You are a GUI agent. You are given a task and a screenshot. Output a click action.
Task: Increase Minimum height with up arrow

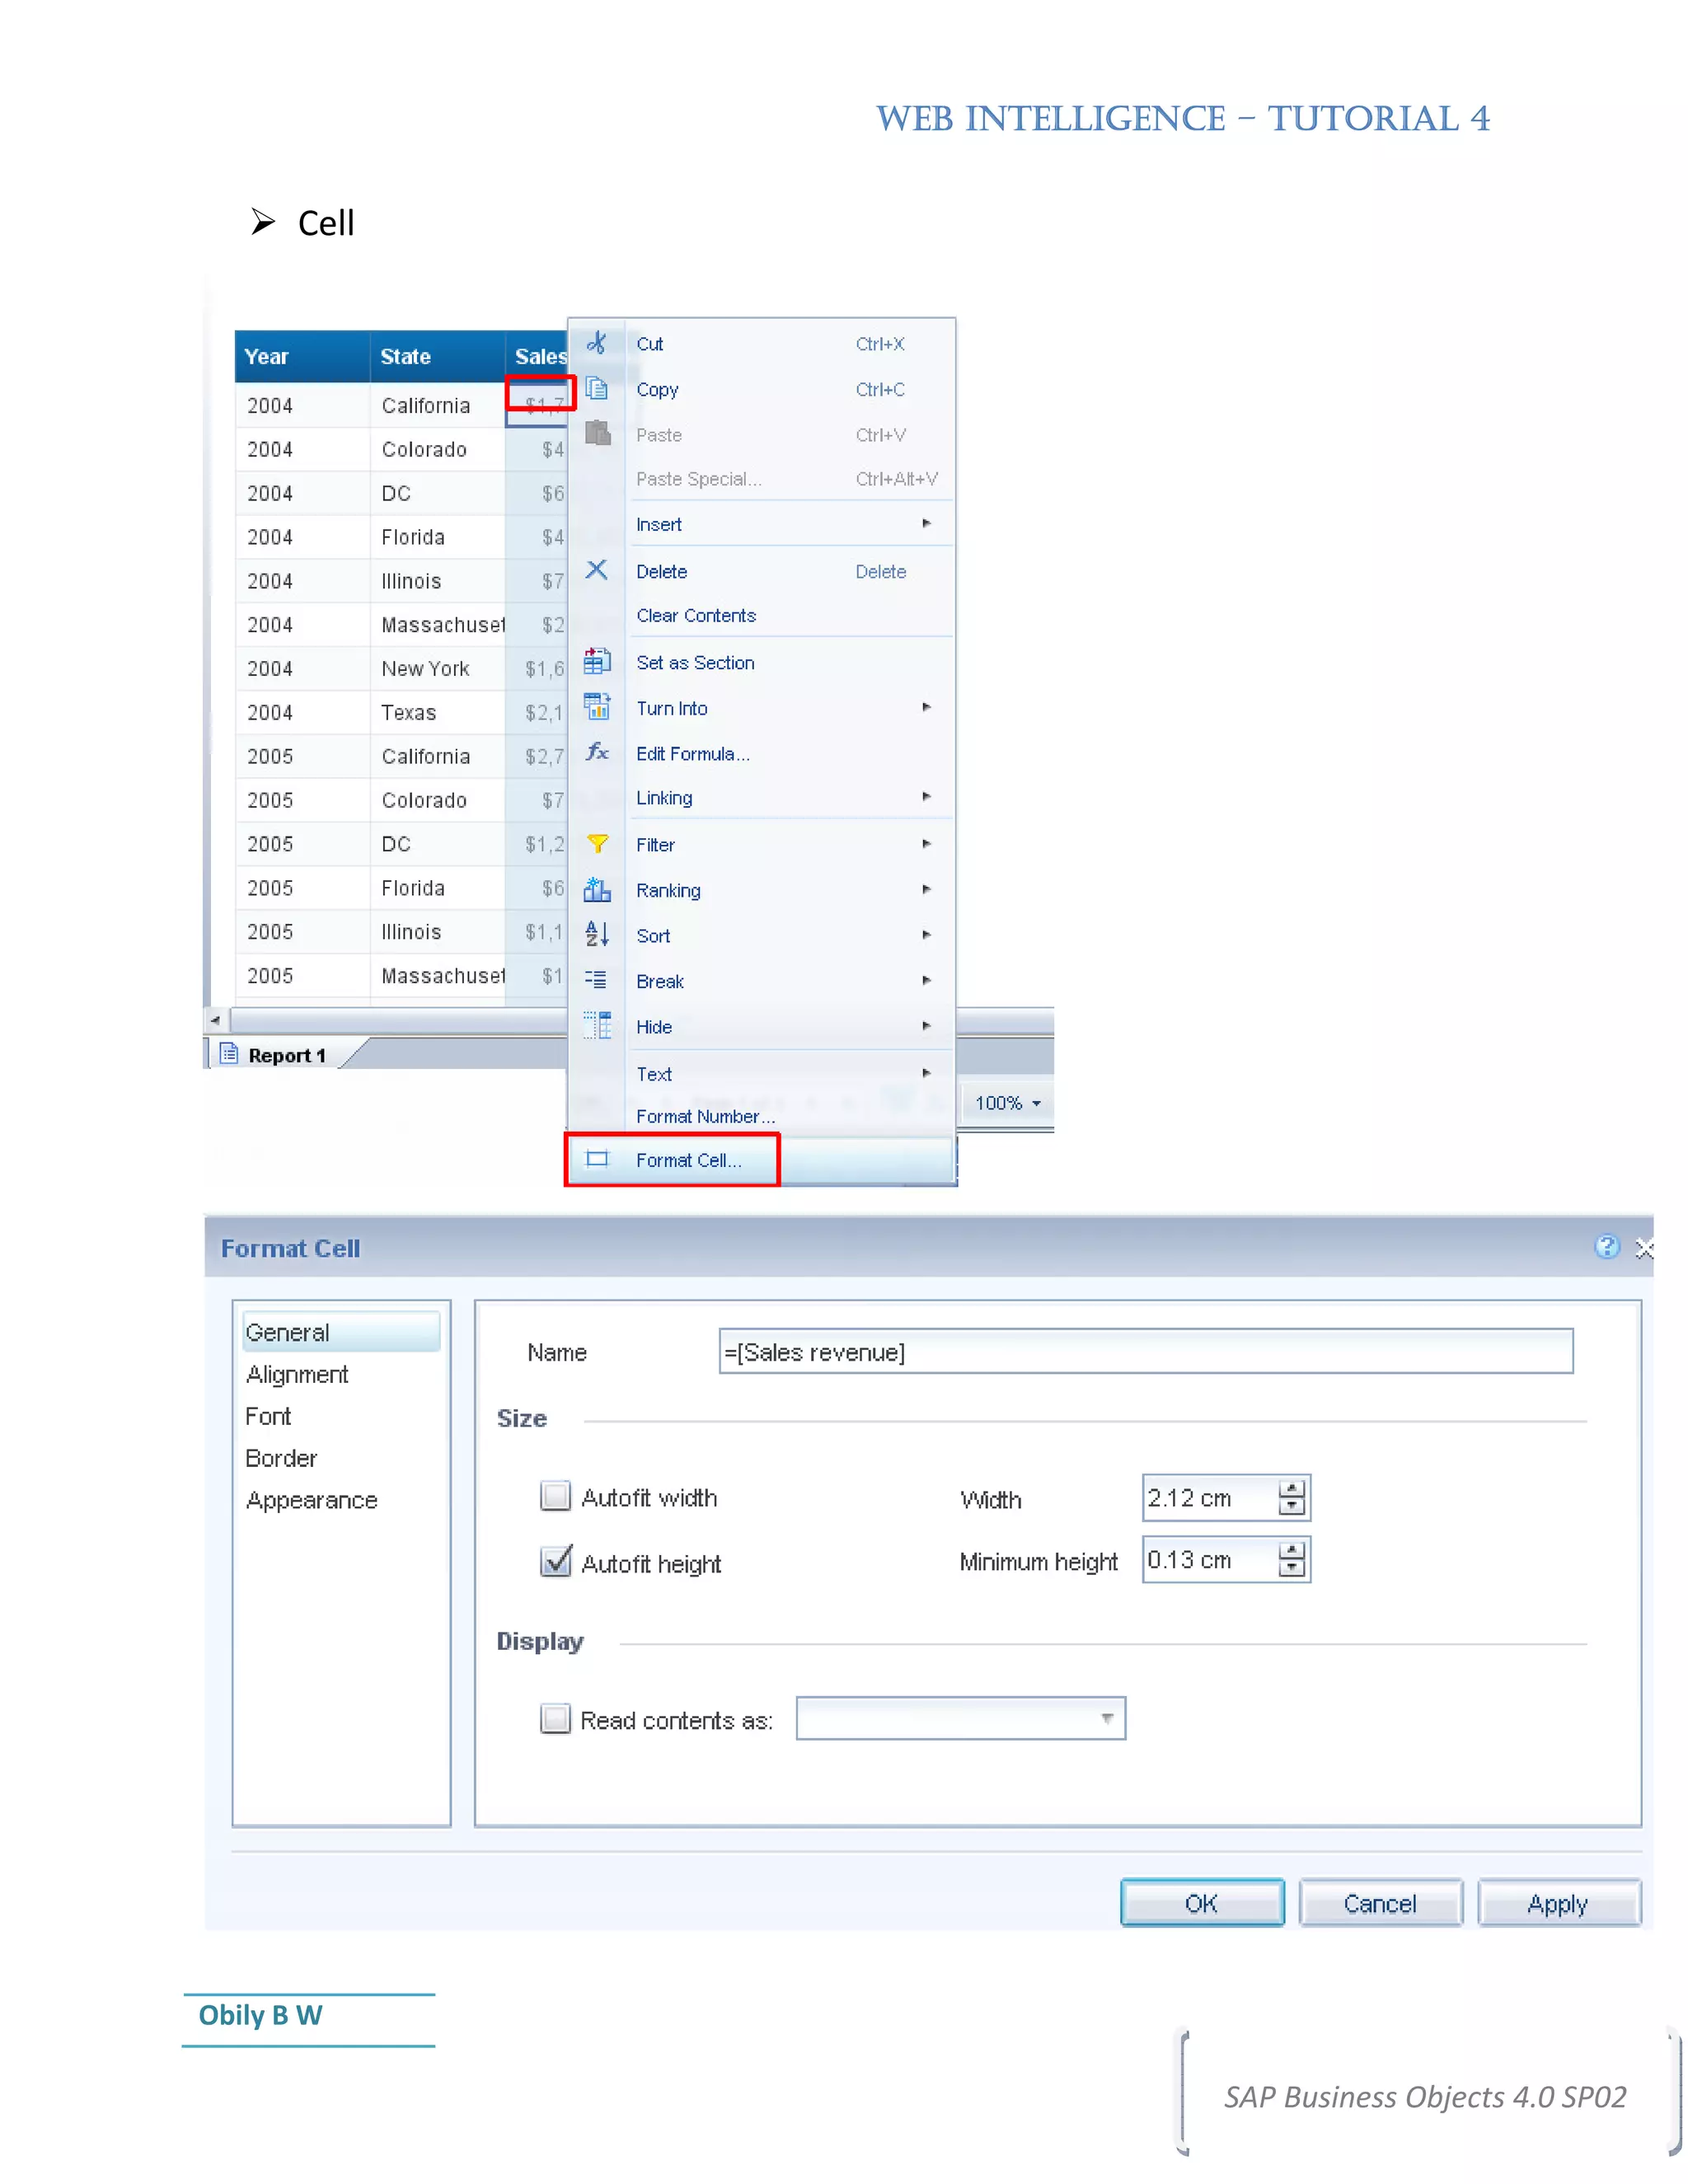1292,1551
